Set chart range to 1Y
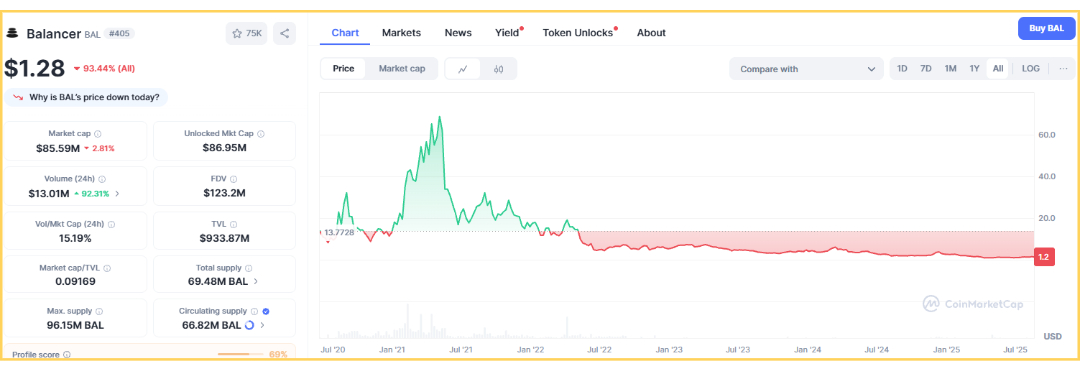 [x=974, y=68]
